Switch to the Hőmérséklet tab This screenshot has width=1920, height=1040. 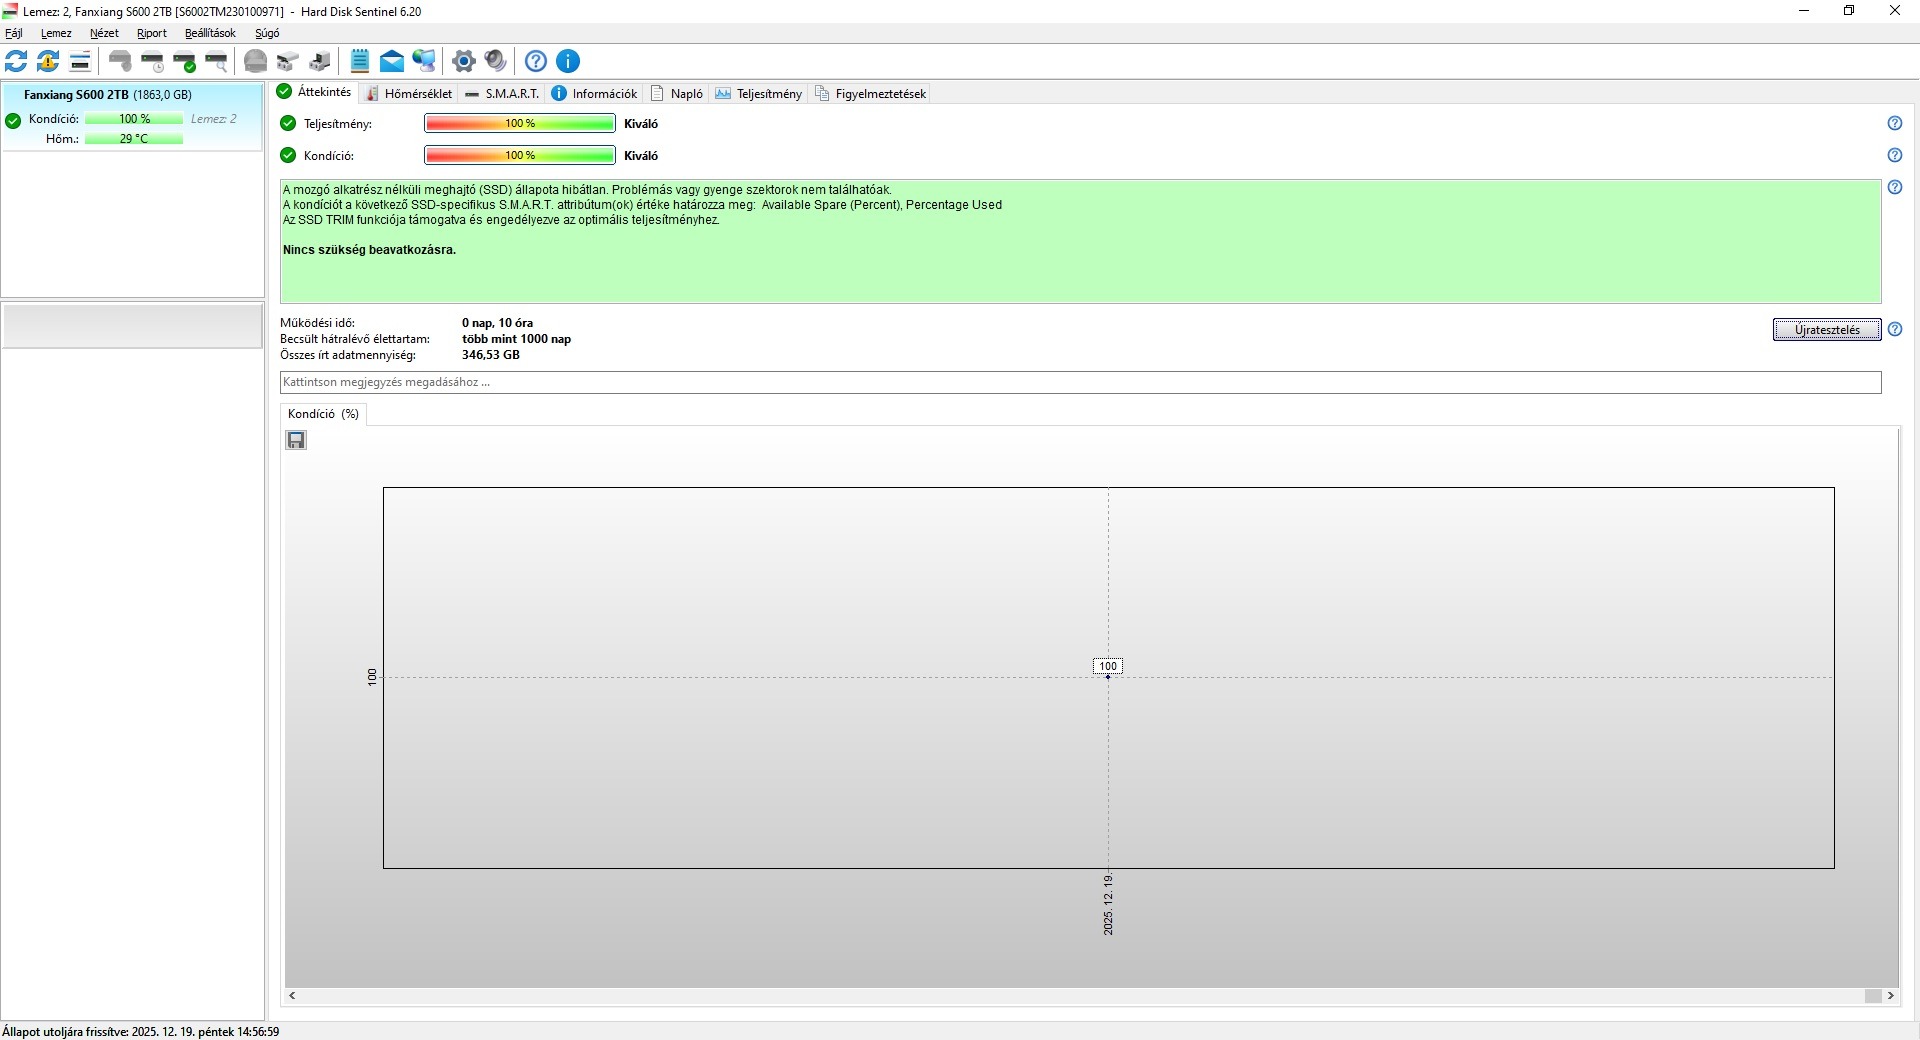[410, 93]
